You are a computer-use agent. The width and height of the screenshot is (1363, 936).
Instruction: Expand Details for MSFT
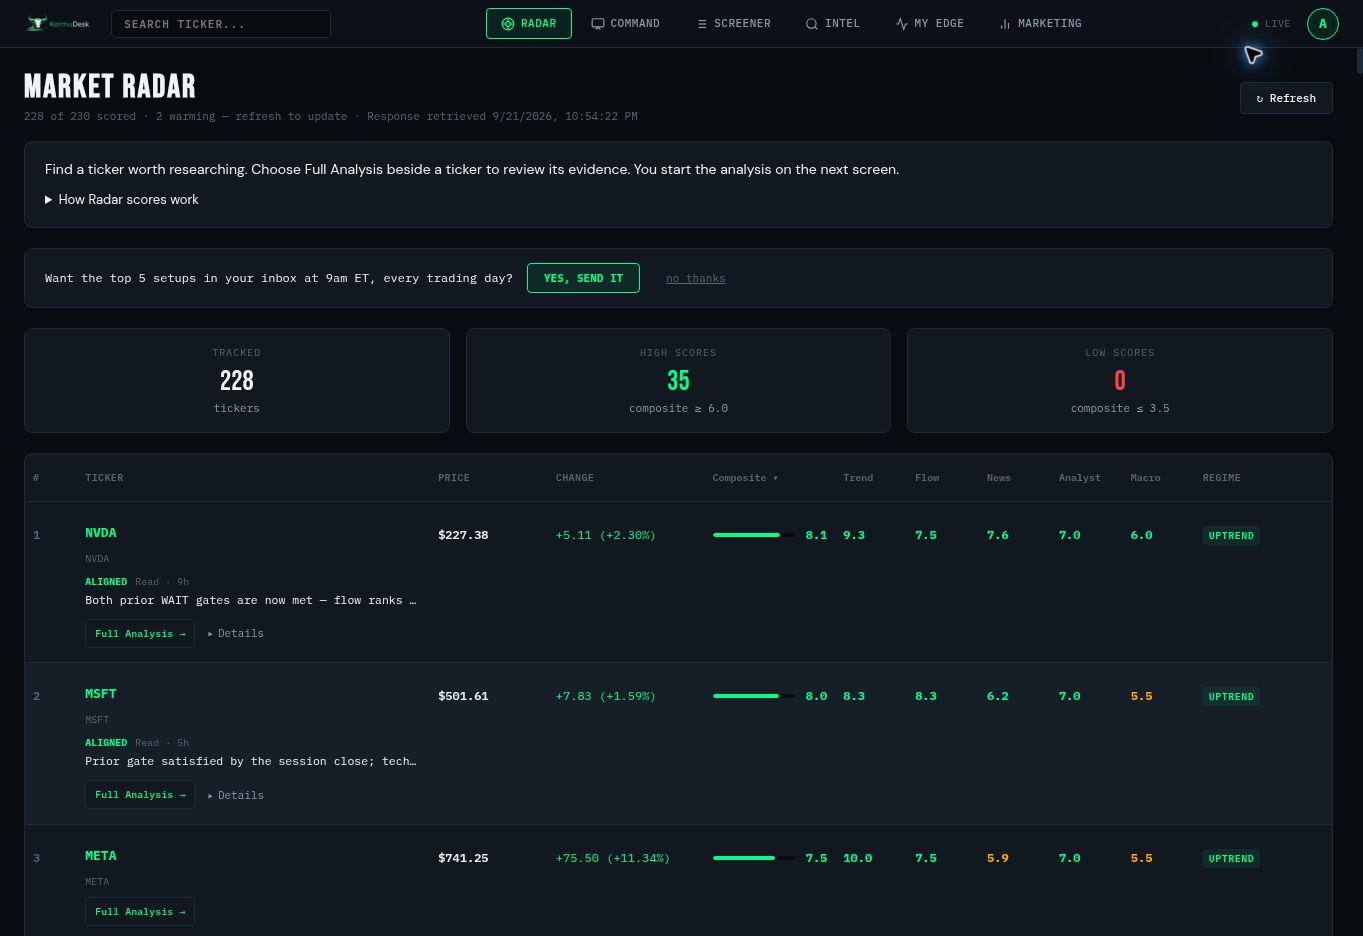tap(236, 796)
